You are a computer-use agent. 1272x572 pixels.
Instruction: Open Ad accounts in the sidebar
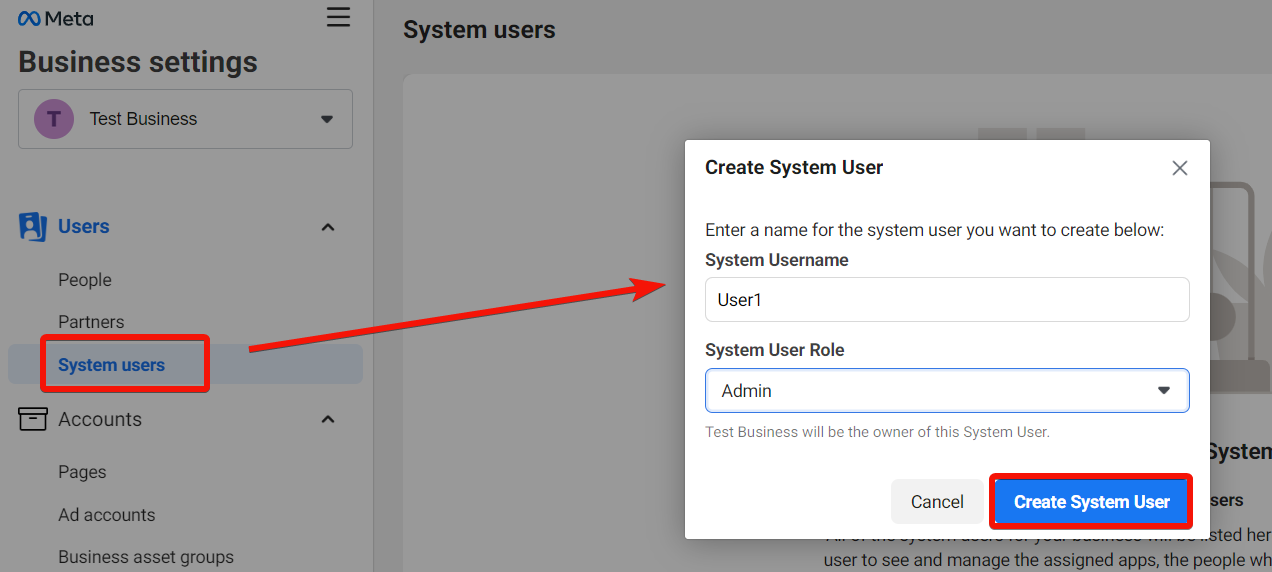pos(106,515)
